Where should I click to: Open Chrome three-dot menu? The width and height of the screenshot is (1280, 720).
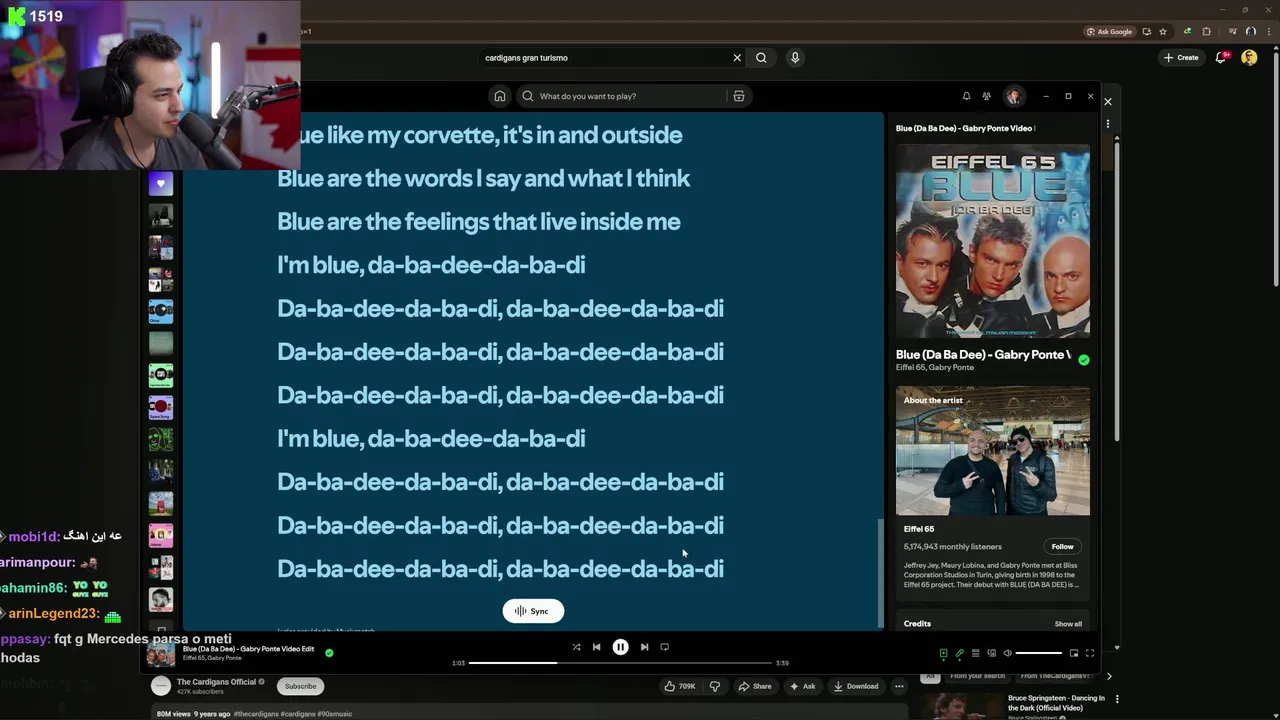coord(1268,31)
